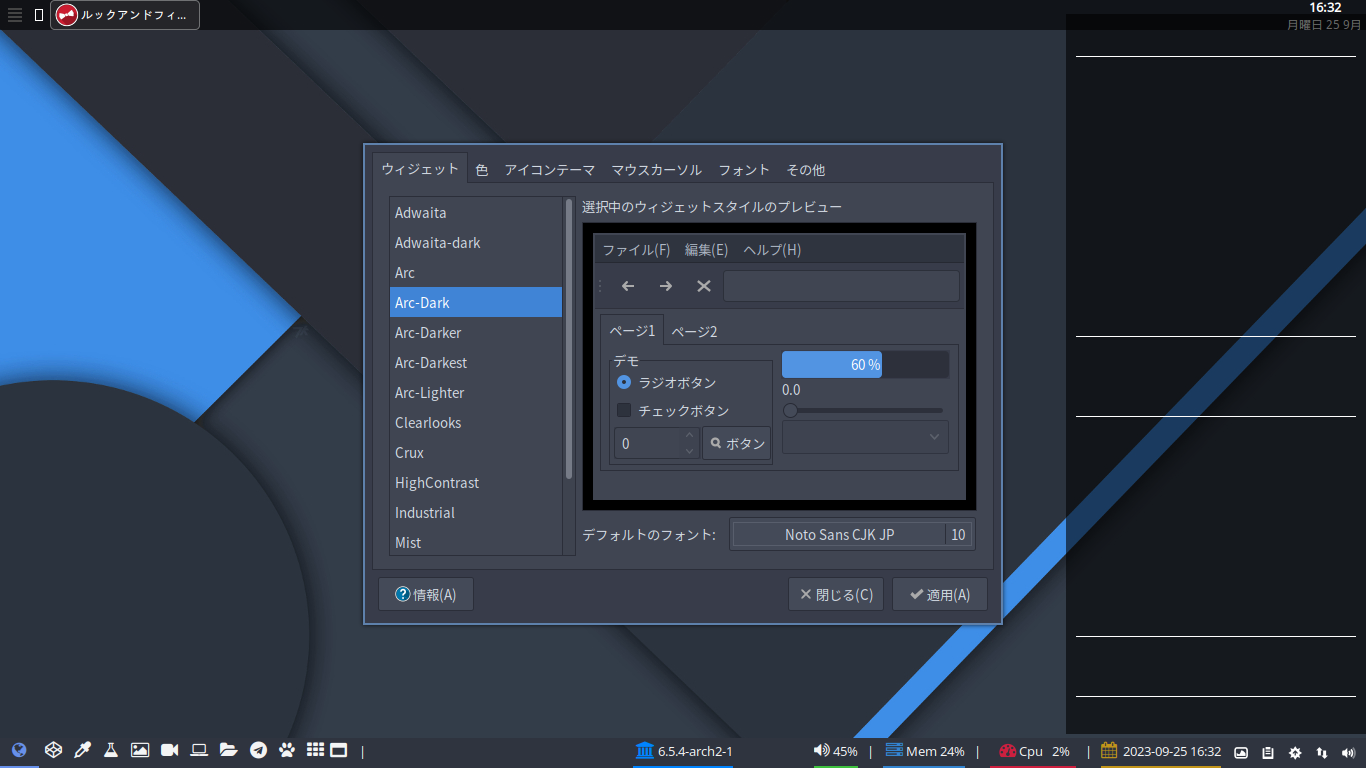Viewport: 1366px width, 768px height.
Task: Apply changes with 適用(A) button
Action: [940, 594]
